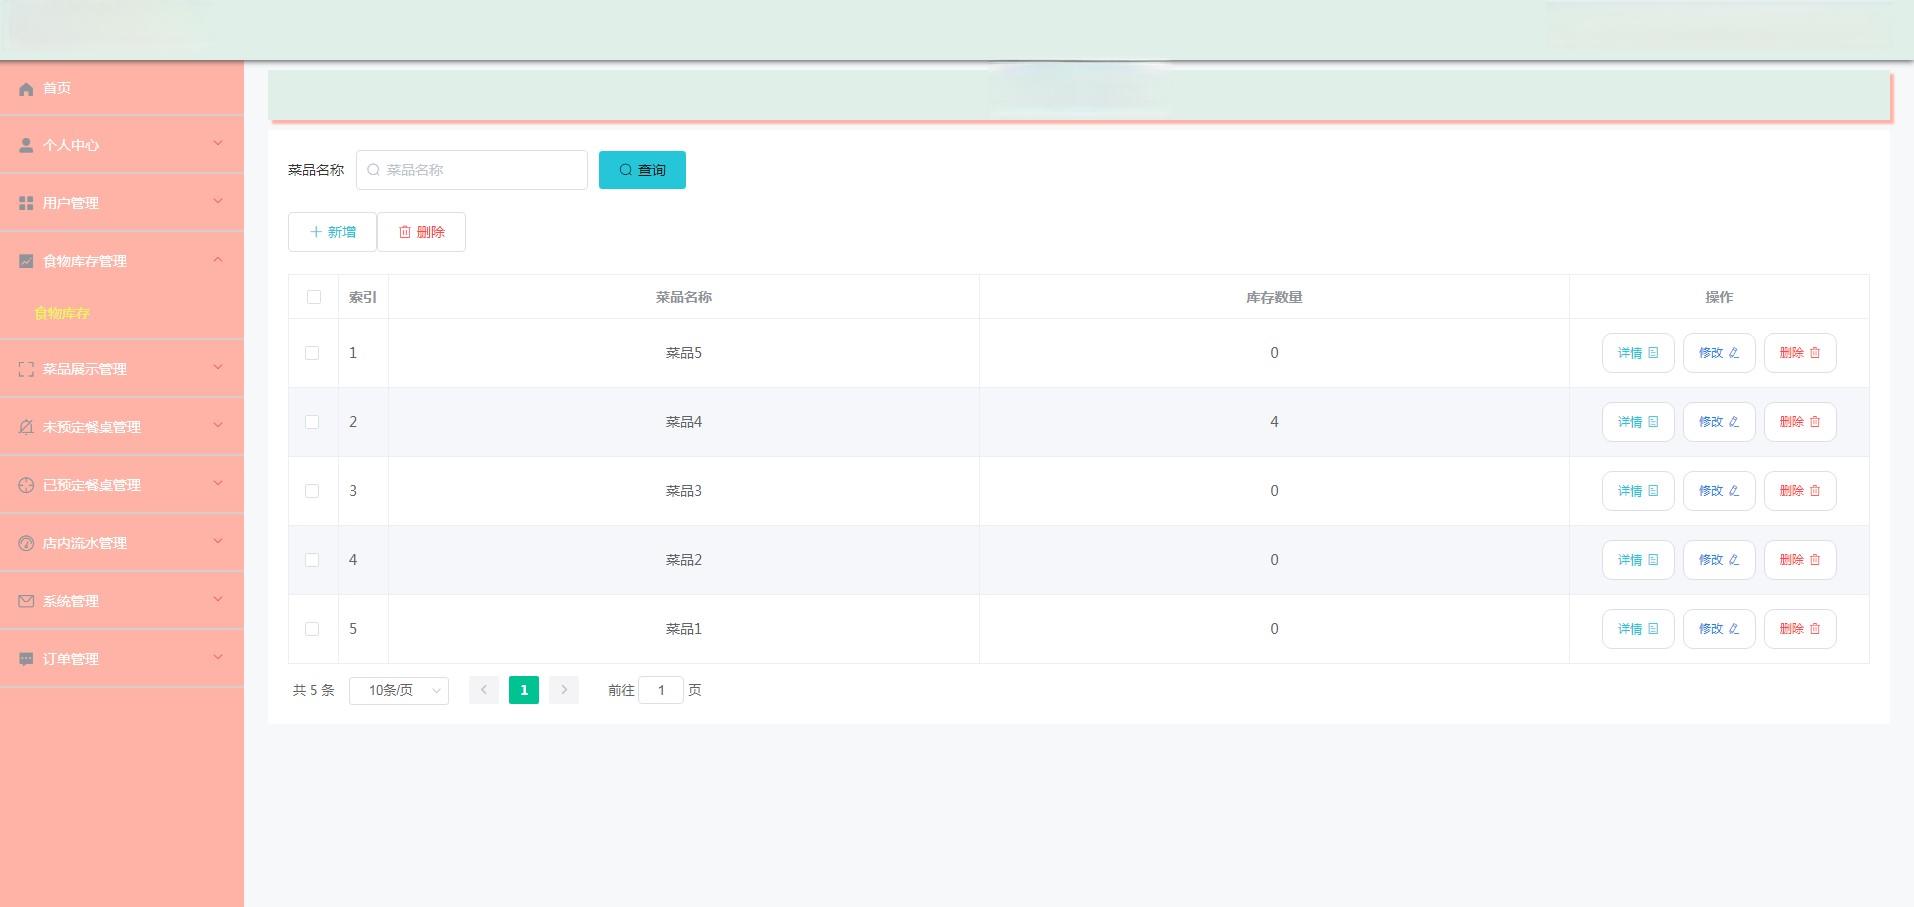
Task: Open the 10条/页 page size dropdown
Action: [399, 691]
